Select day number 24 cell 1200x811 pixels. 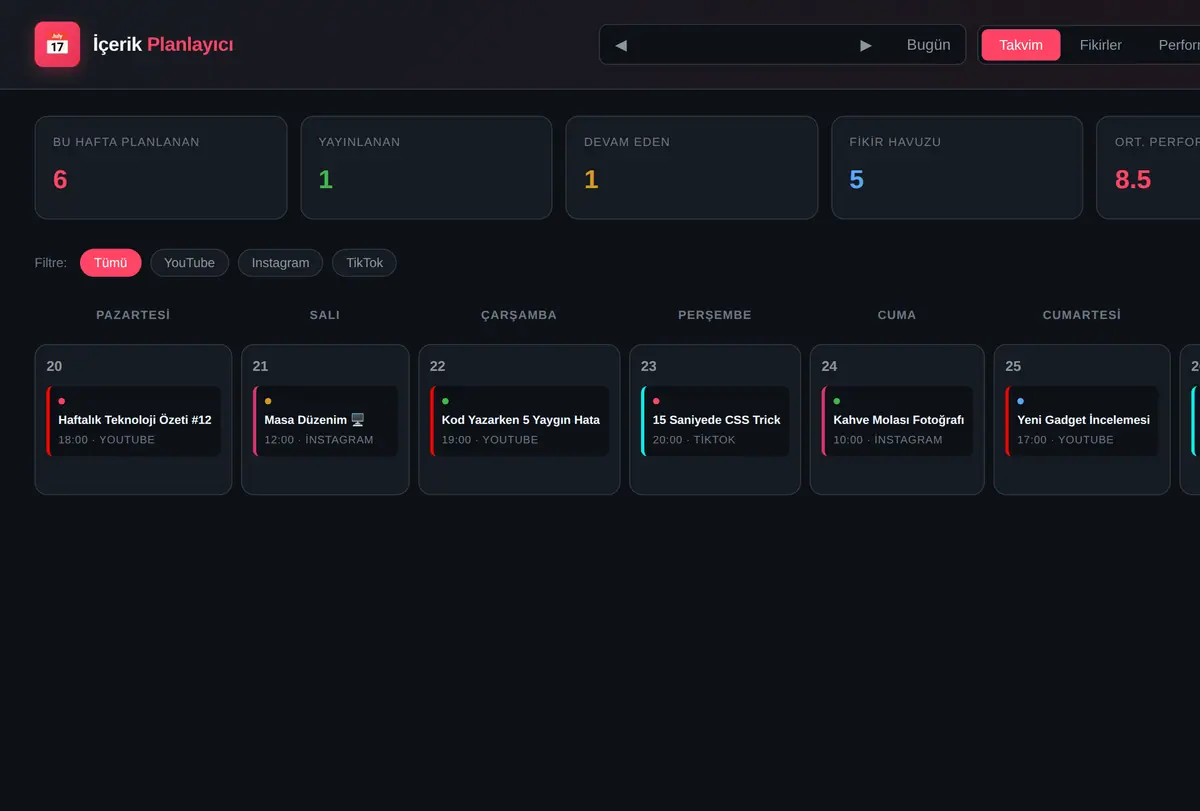coord(897,420)
